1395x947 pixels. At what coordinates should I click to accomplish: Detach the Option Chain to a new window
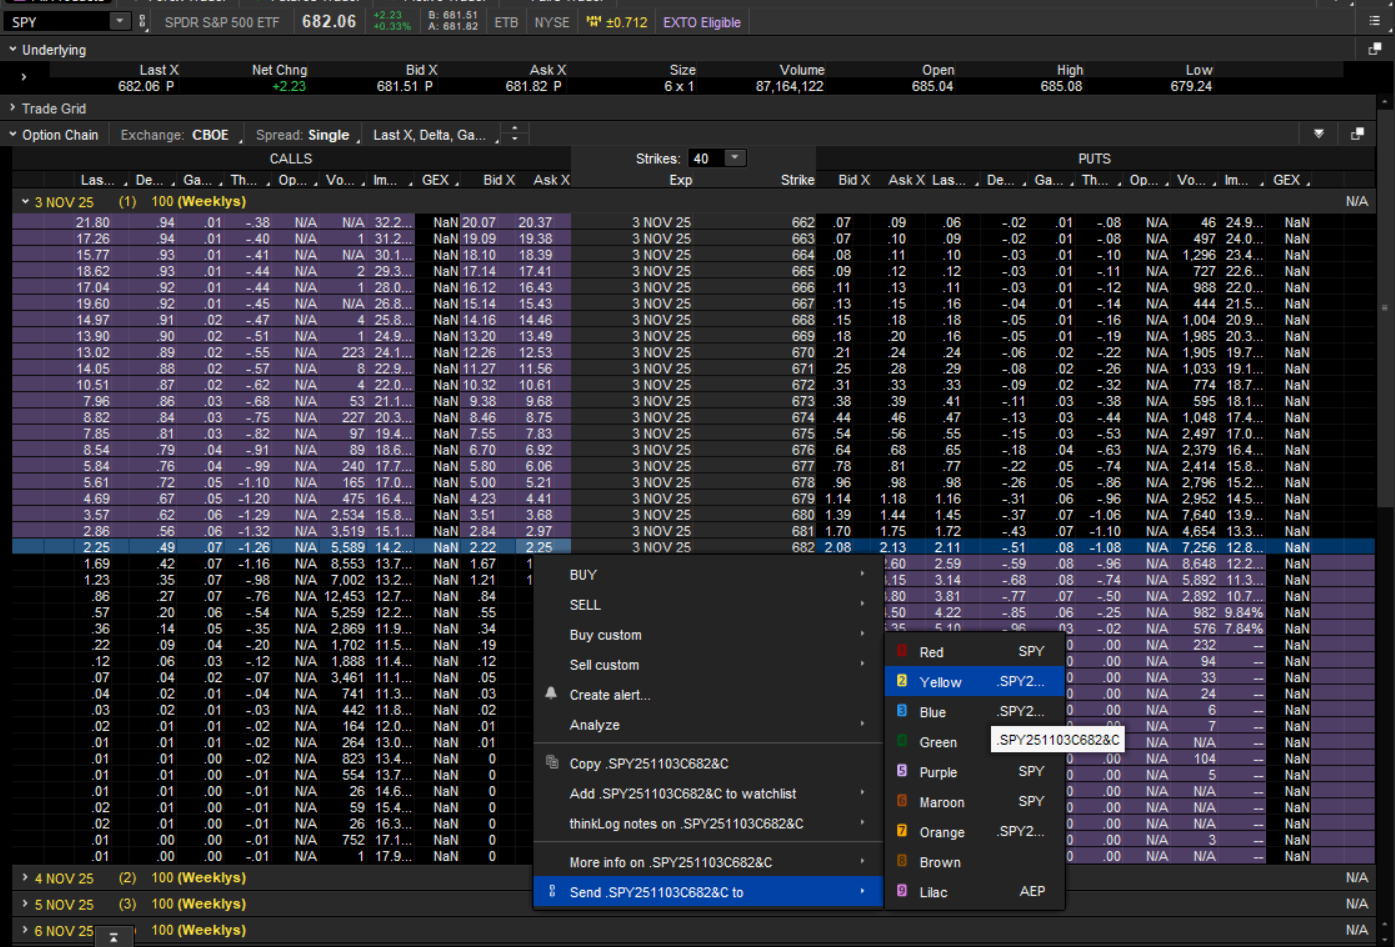click(x=1357, y=134)
